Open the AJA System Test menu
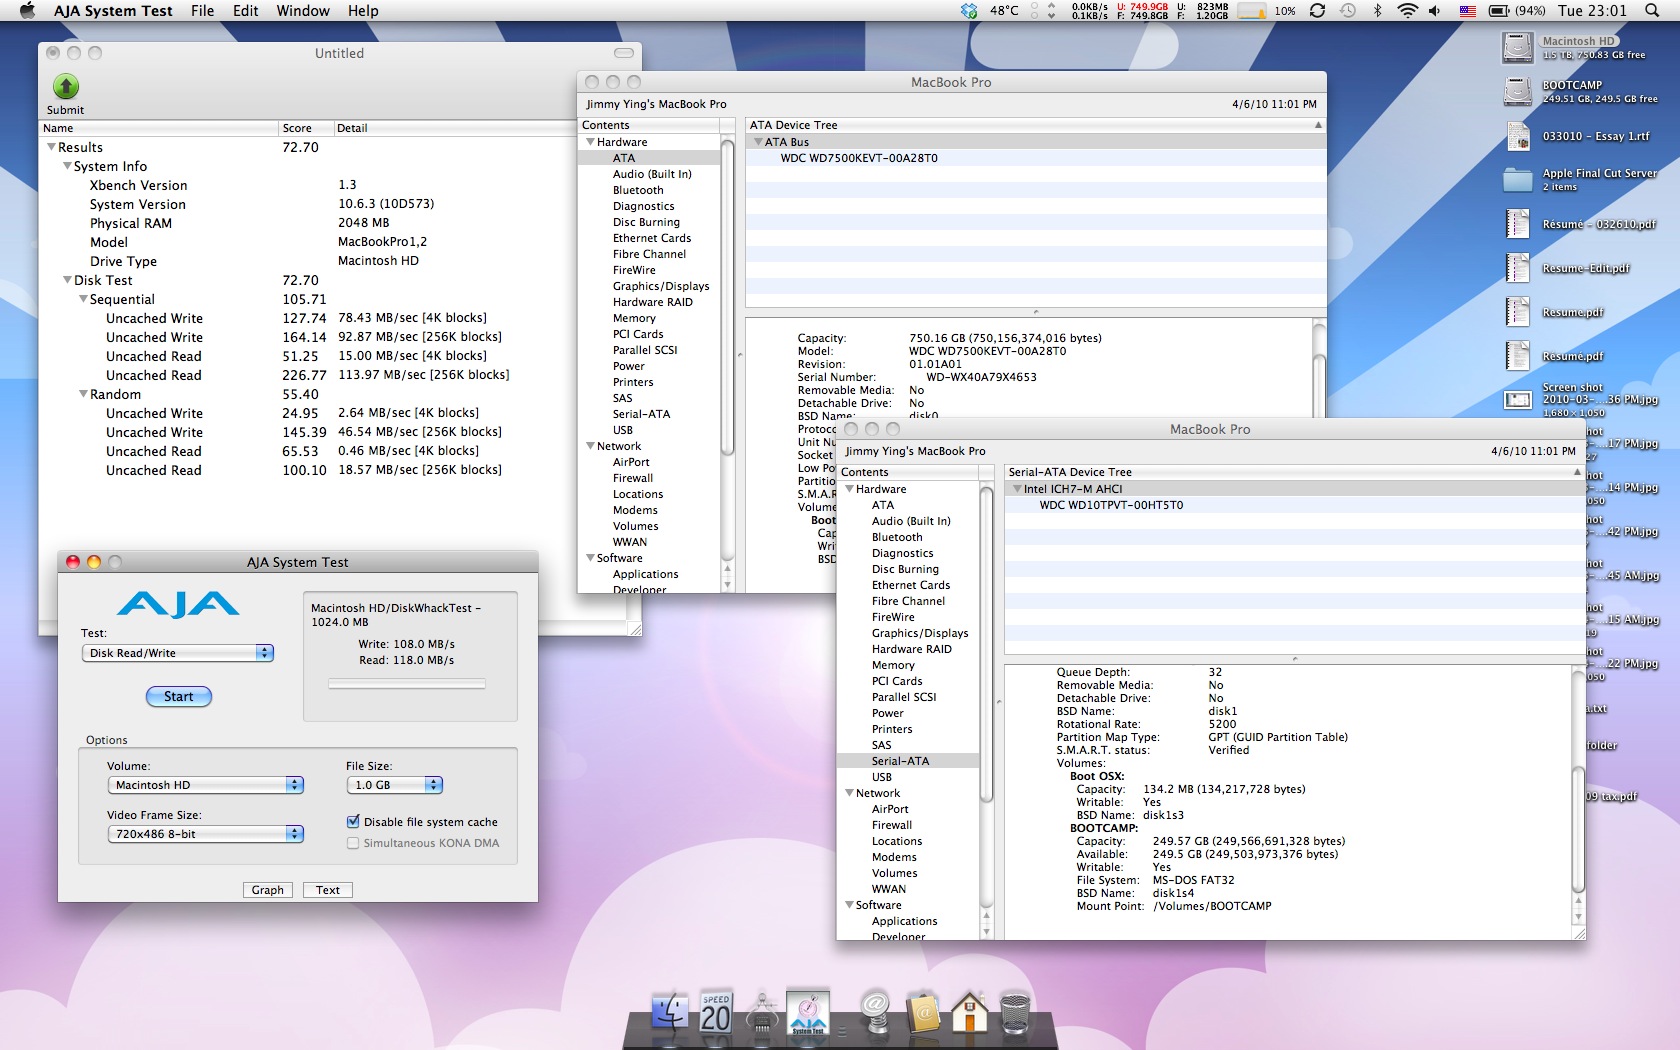Screen dimensions: 1680x1050 [113, 11]
